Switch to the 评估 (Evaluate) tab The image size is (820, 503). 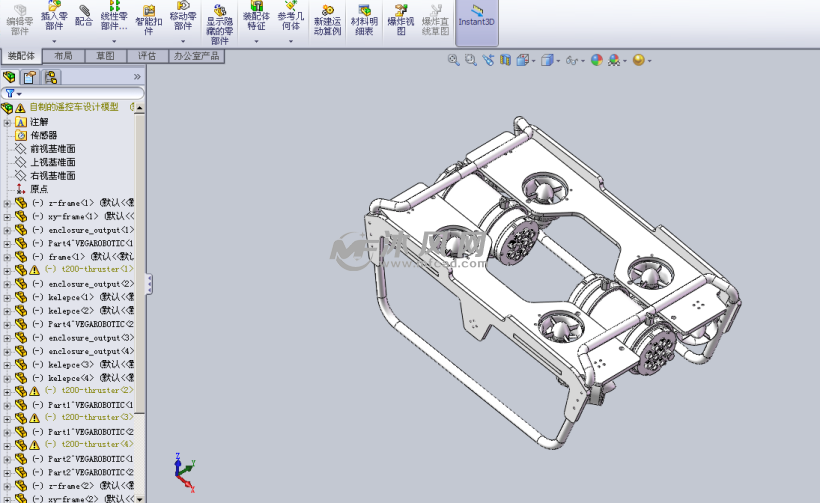(x=147, y=56)
